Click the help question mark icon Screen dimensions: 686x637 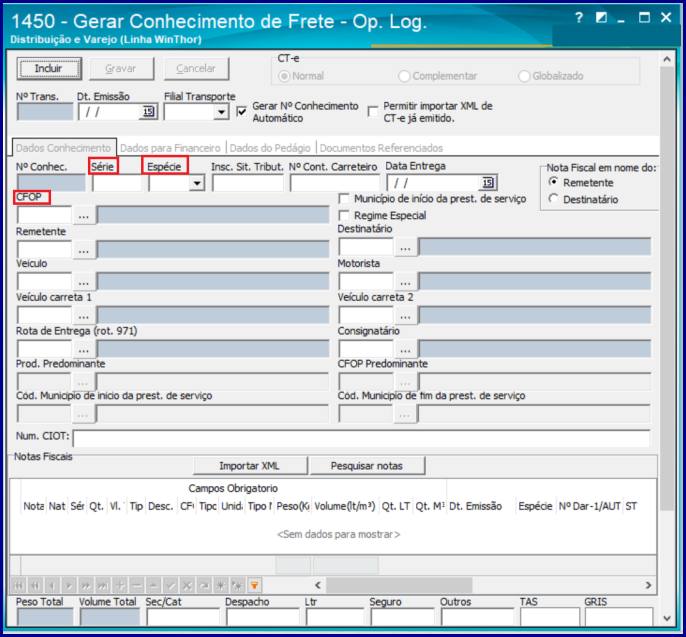(579, 18)
